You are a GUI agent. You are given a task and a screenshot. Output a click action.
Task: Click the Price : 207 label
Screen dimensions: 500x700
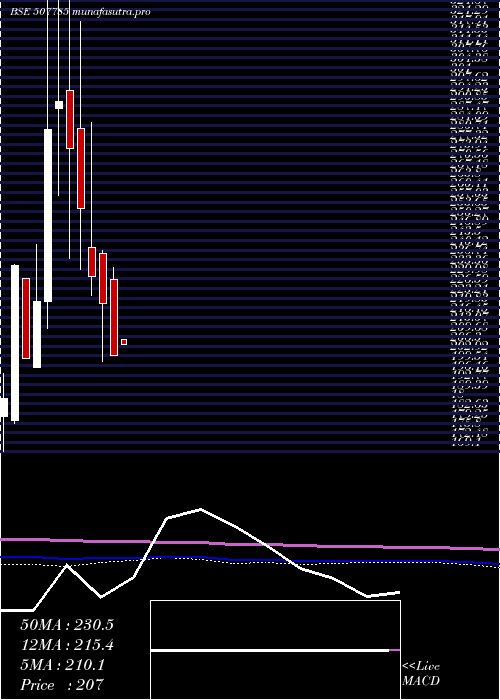62,685
